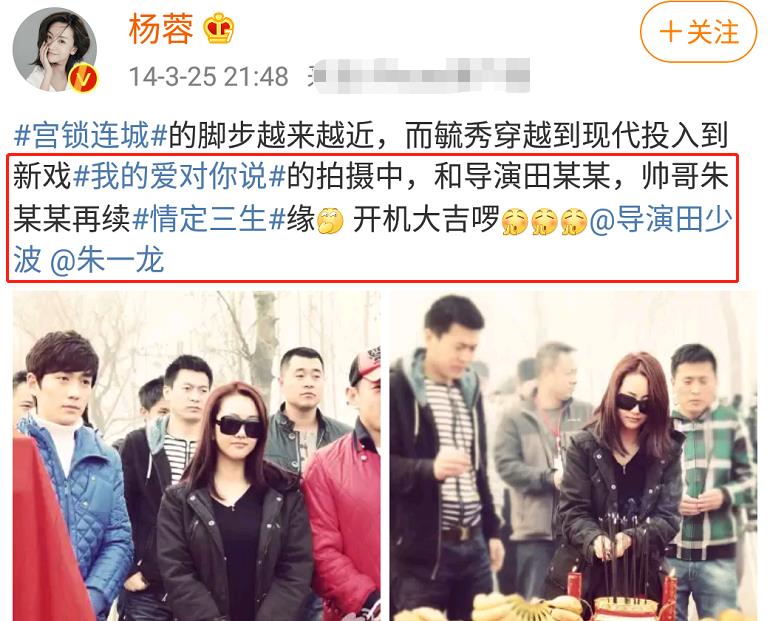The image size is (771, 621).
Task: Open the right incense ceremony photo
Action: point(573,456)
